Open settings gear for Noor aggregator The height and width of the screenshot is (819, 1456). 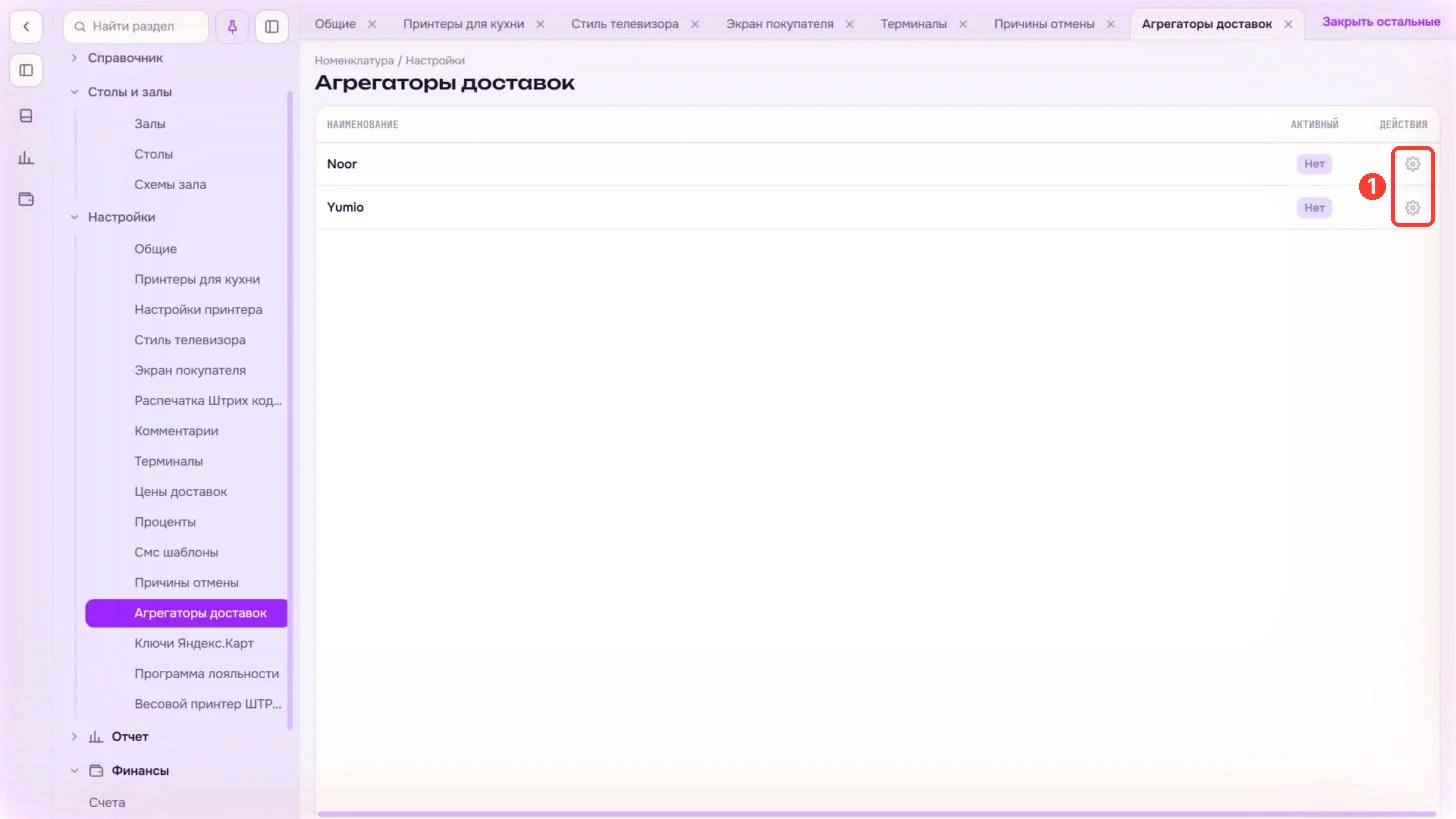pos(1412,164)
